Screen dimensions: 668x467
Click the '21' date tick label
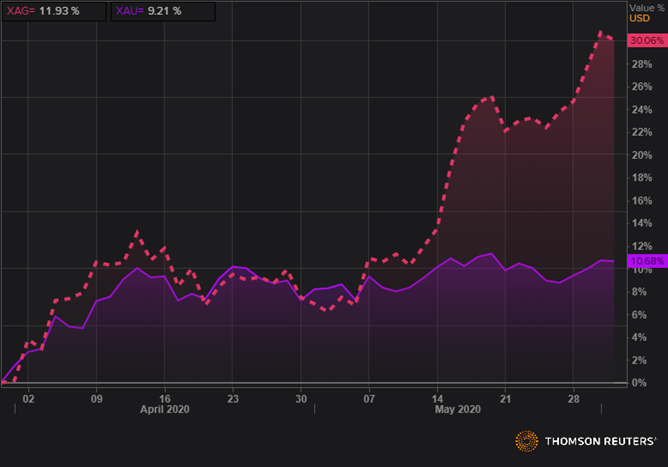tap(505, 399)
